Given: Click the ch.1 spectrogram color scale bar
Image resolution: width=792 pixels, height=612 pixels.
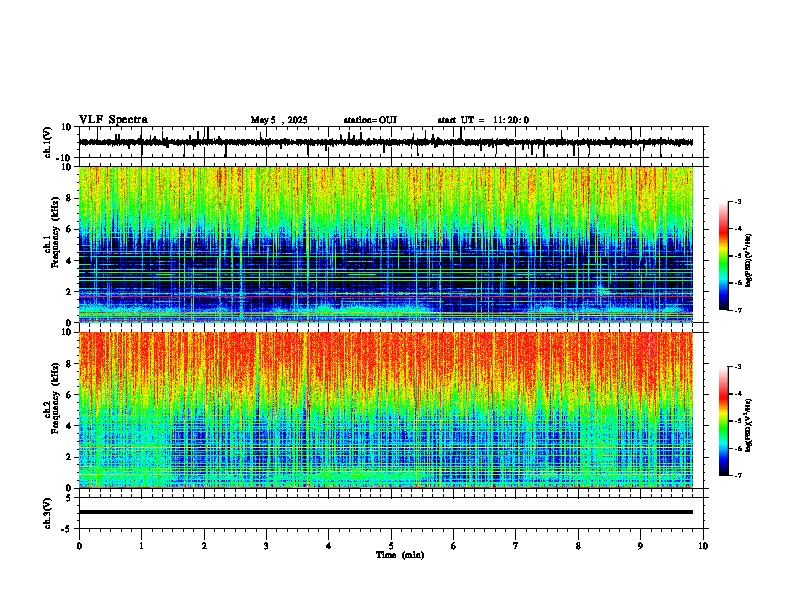Looking at the screenshot, I should pyautogui.click(x=723, y=256).
